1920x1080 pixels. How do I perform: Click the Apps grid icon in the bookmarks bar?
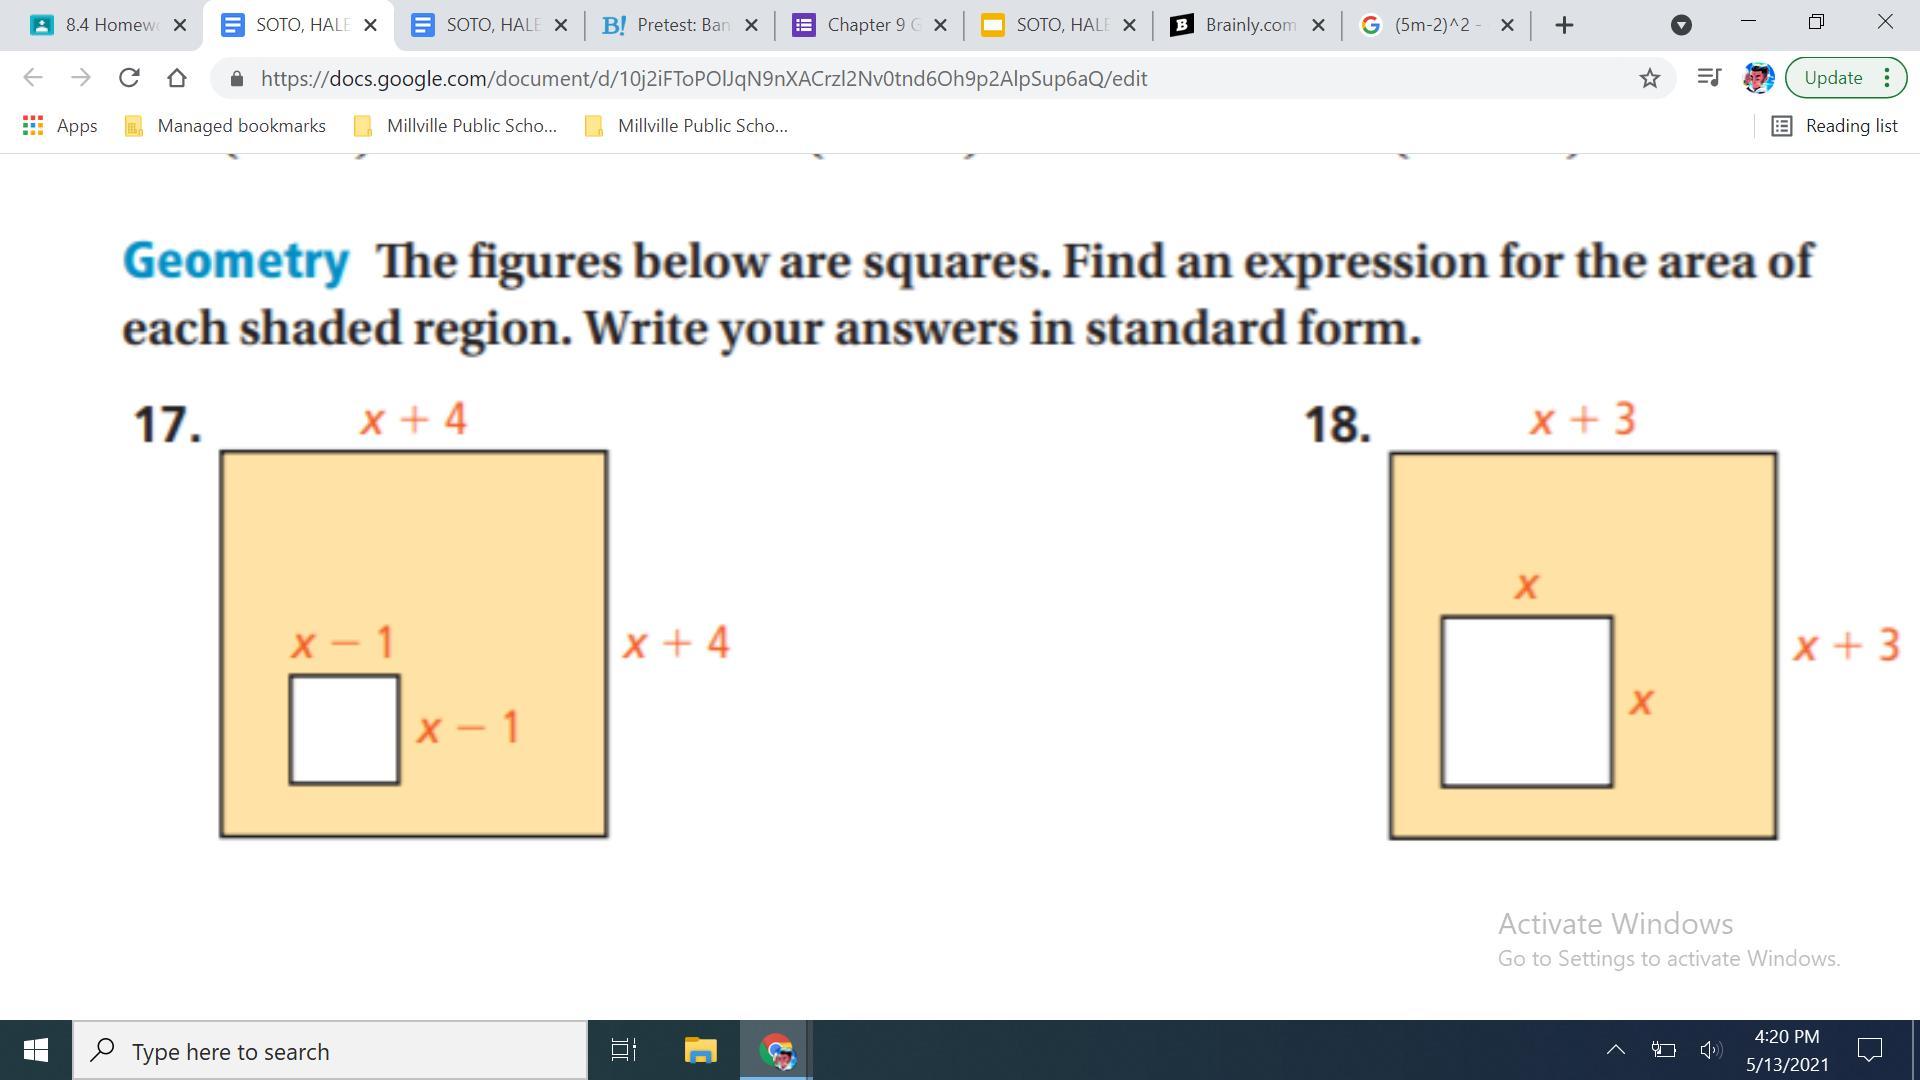point(33,126)
